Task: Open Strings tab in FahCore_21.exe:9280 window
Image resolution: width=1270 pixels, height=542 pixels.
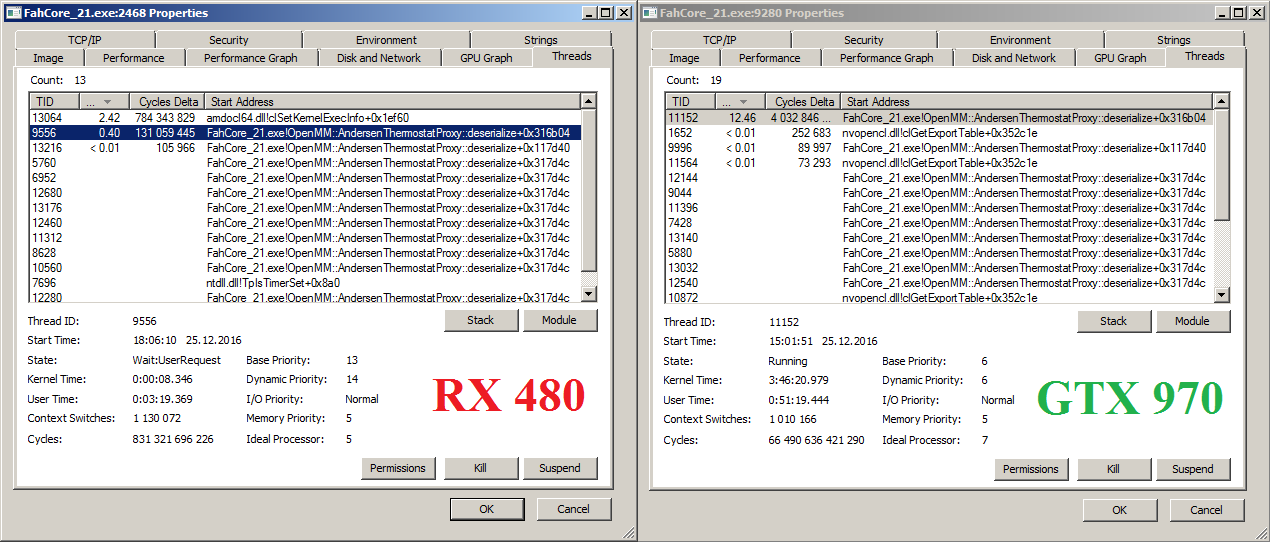Action: [1174, 40]
